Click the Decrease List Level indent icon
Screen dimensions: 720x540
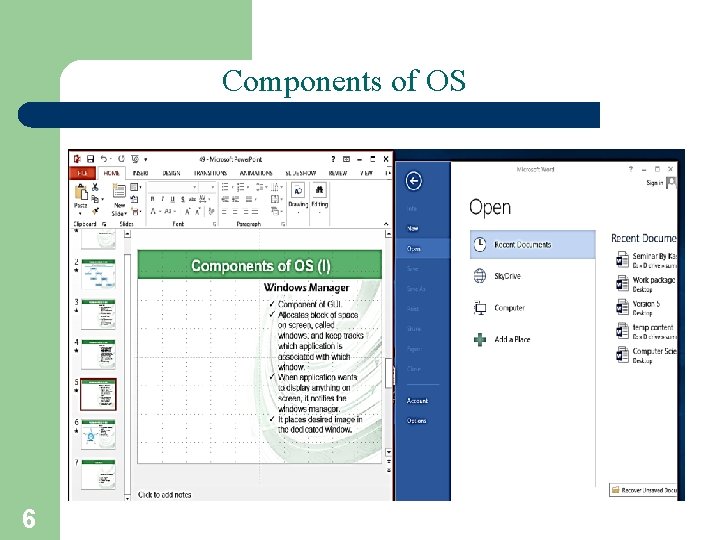[x=225, y=199]
